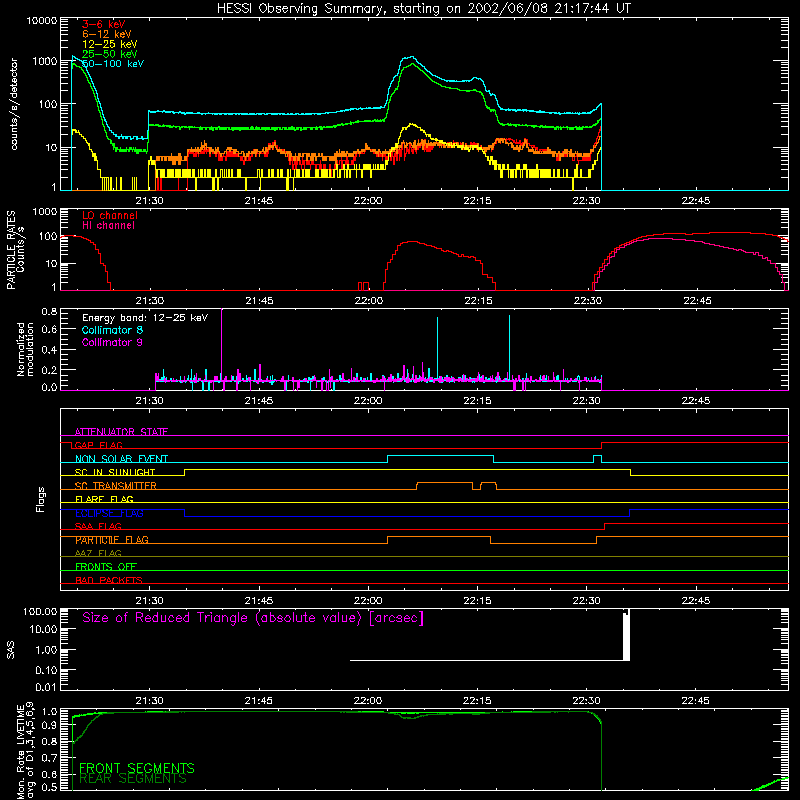
Task: Click the "BAD PACKETS" flag label
Action: (x=109, y=581)
